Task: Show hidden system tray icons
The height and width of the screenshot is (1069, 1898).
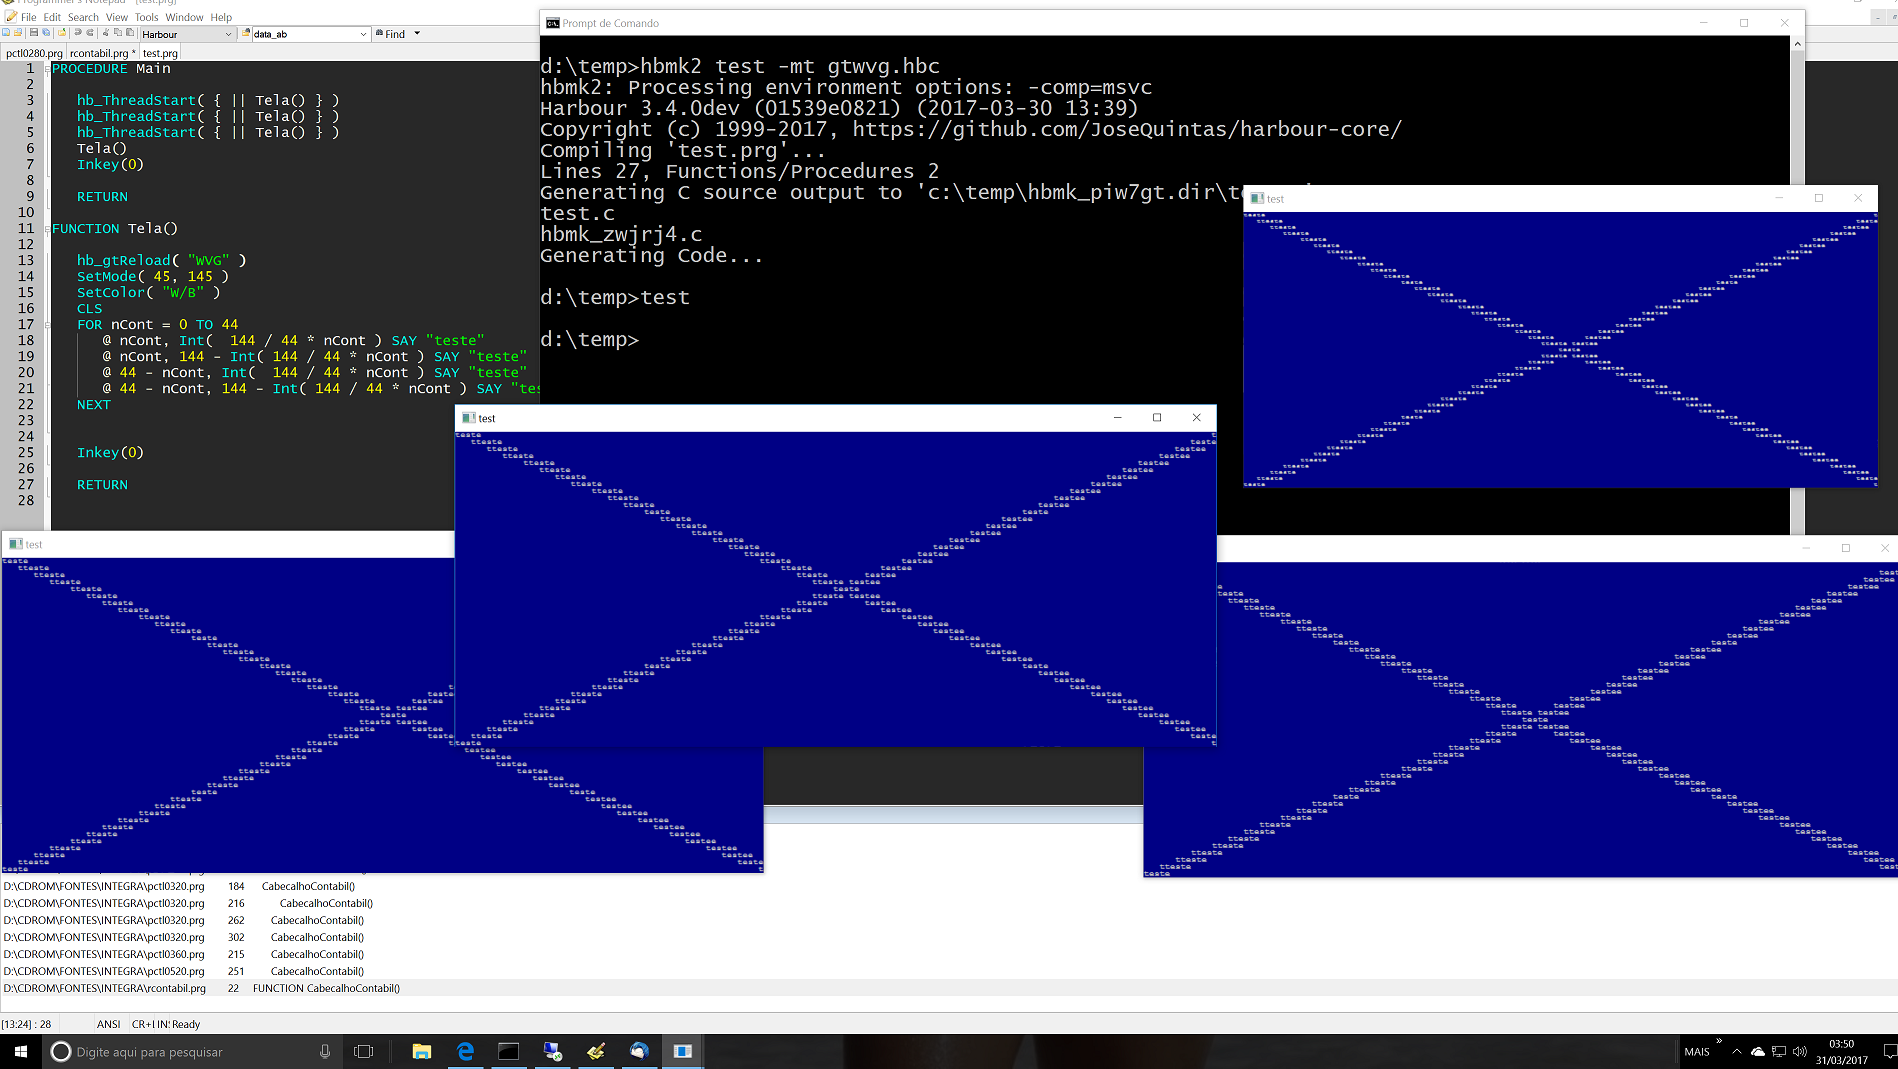Action: tap(1737, 1052)
